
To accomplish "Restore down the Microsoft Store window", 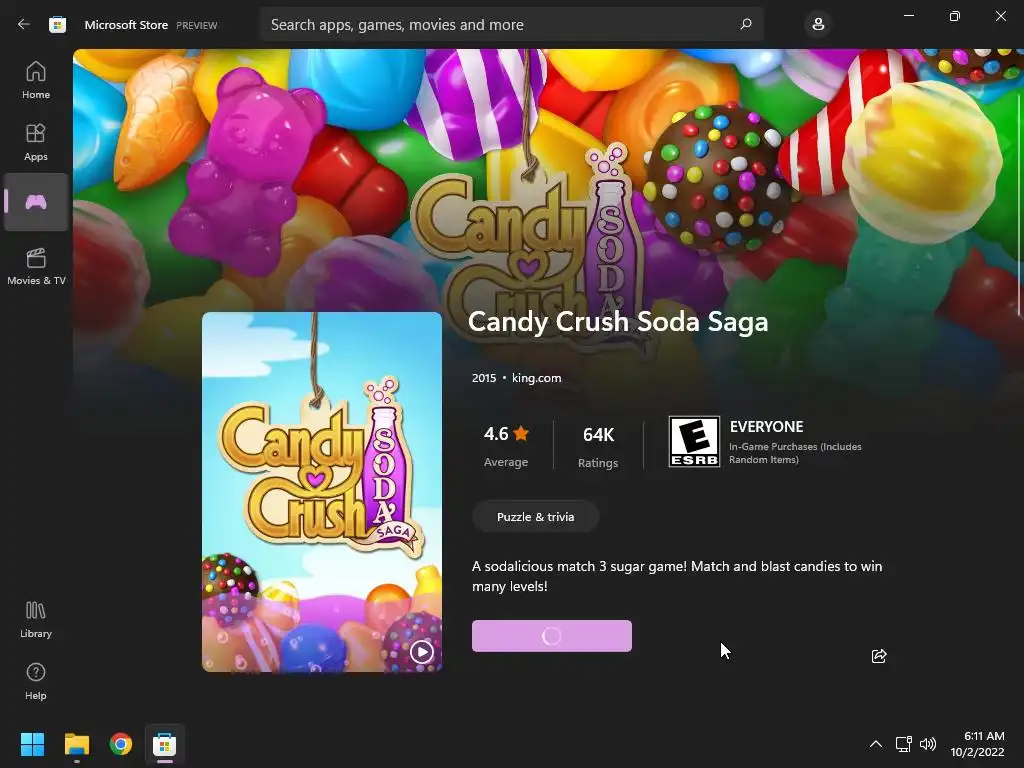I will click(x=955, y=16).
